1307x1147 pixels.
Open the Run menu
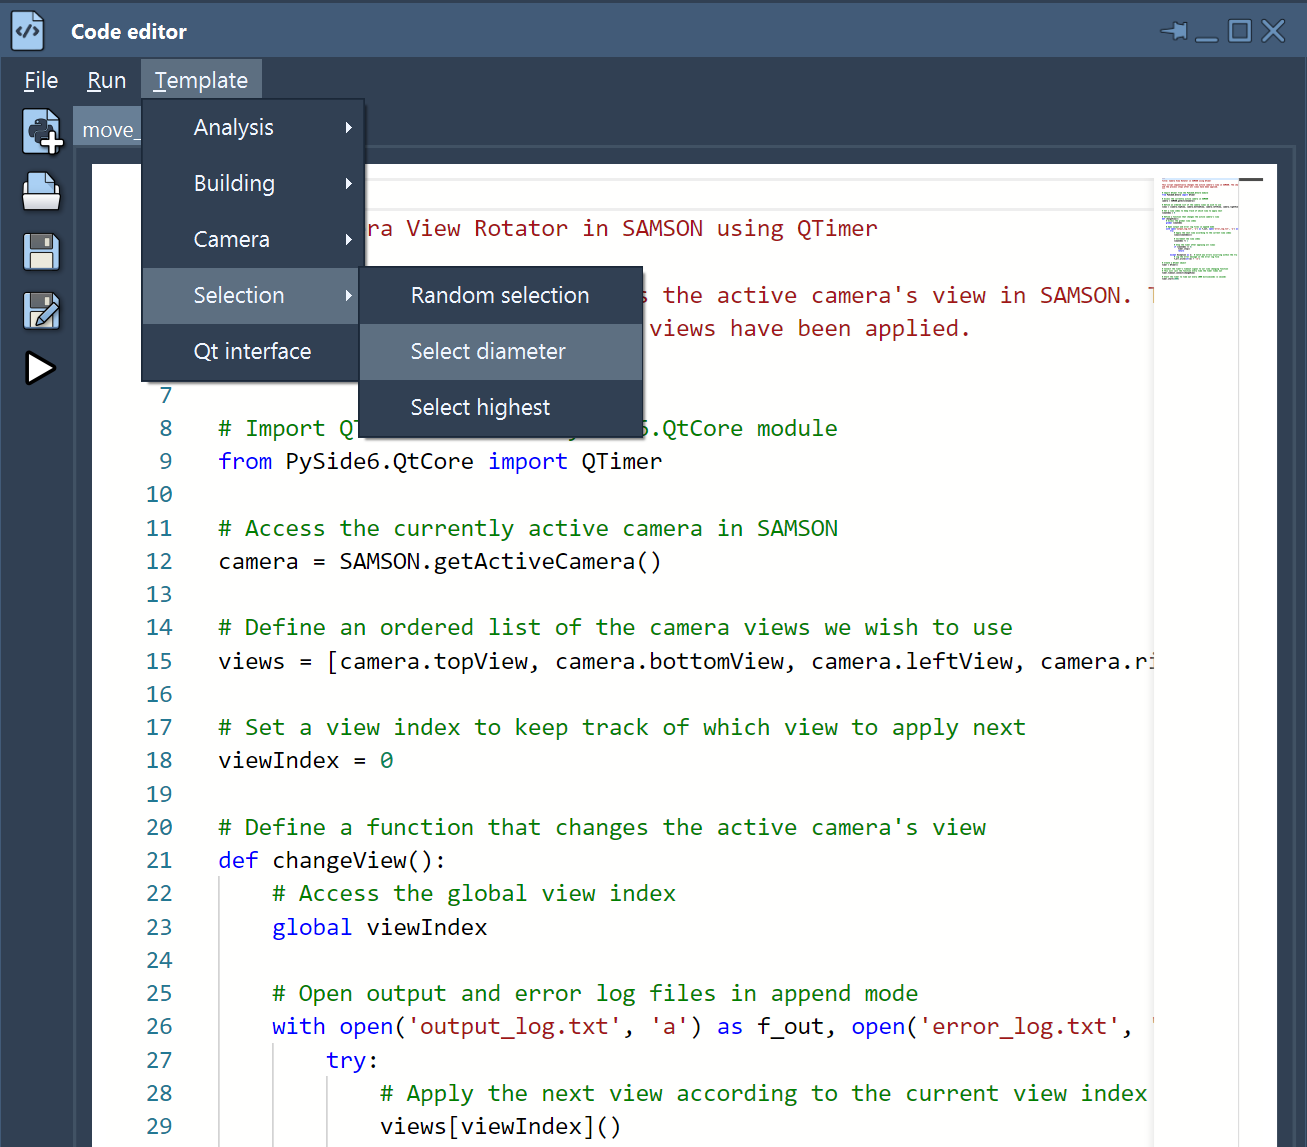pos(106,79)
